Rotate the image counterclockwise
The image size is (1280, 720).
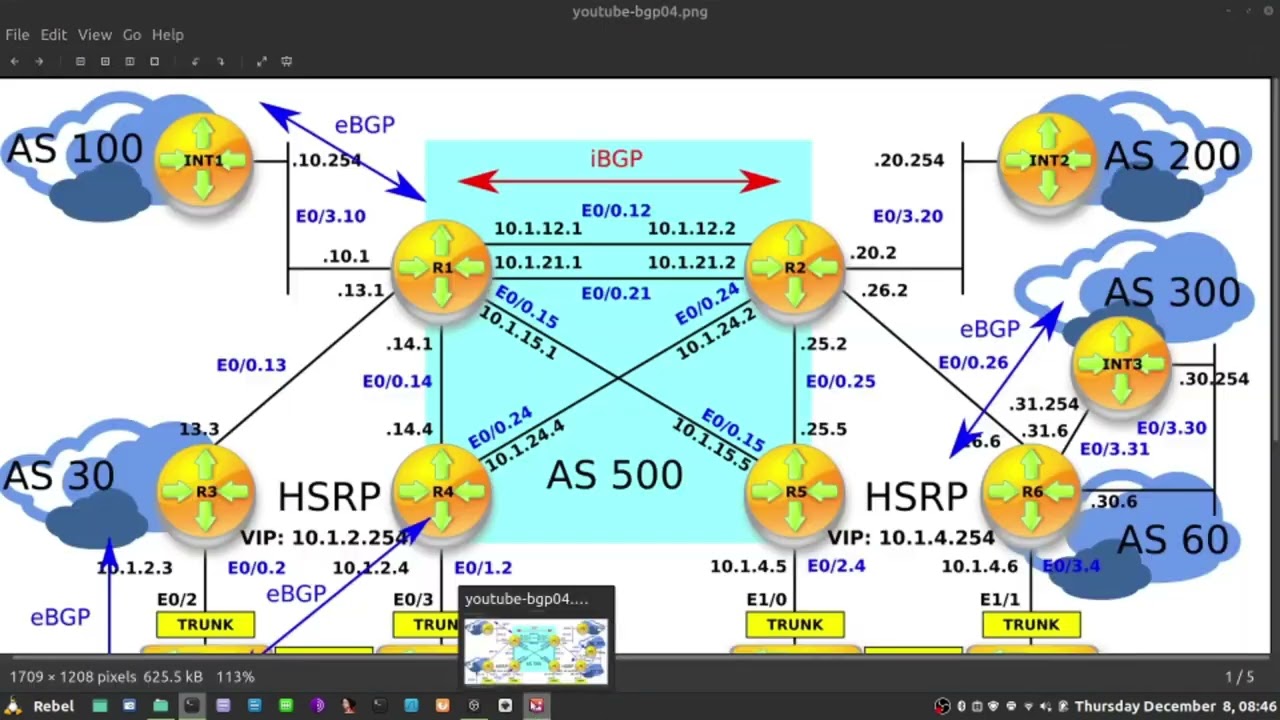click(195, 62)
